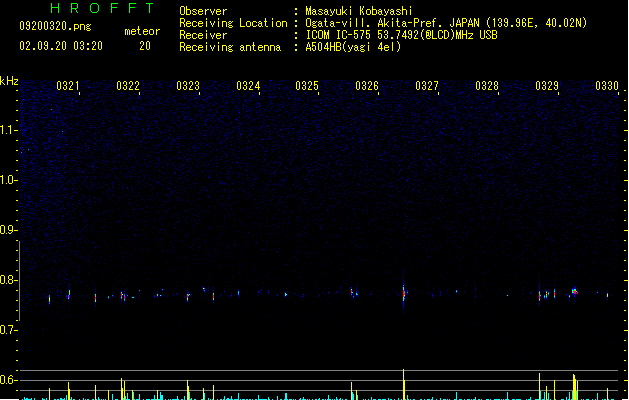Select the A504HB(yagi 4el) antenna text
This screenshot has width=629, height=400.
tap(353, 47)
